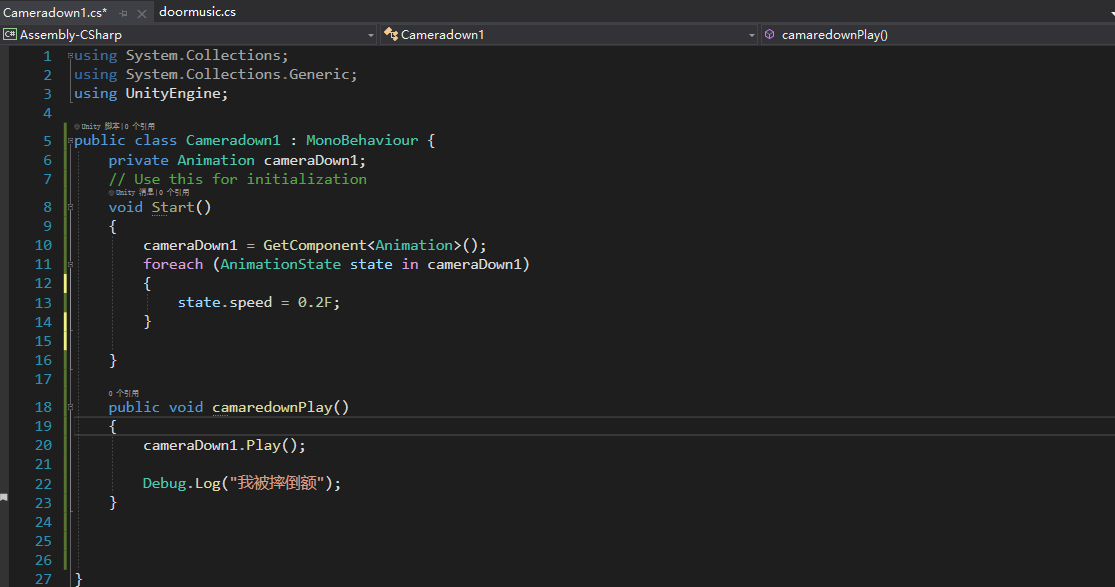Click the 'Use this for initialization' comment

[238, 179]
